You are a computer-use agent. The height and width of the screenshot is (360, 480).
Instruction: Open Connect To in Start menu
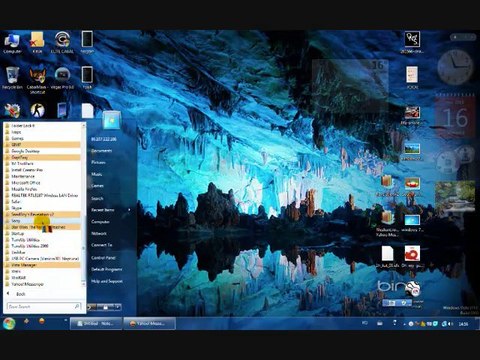(x=102, y=245)
